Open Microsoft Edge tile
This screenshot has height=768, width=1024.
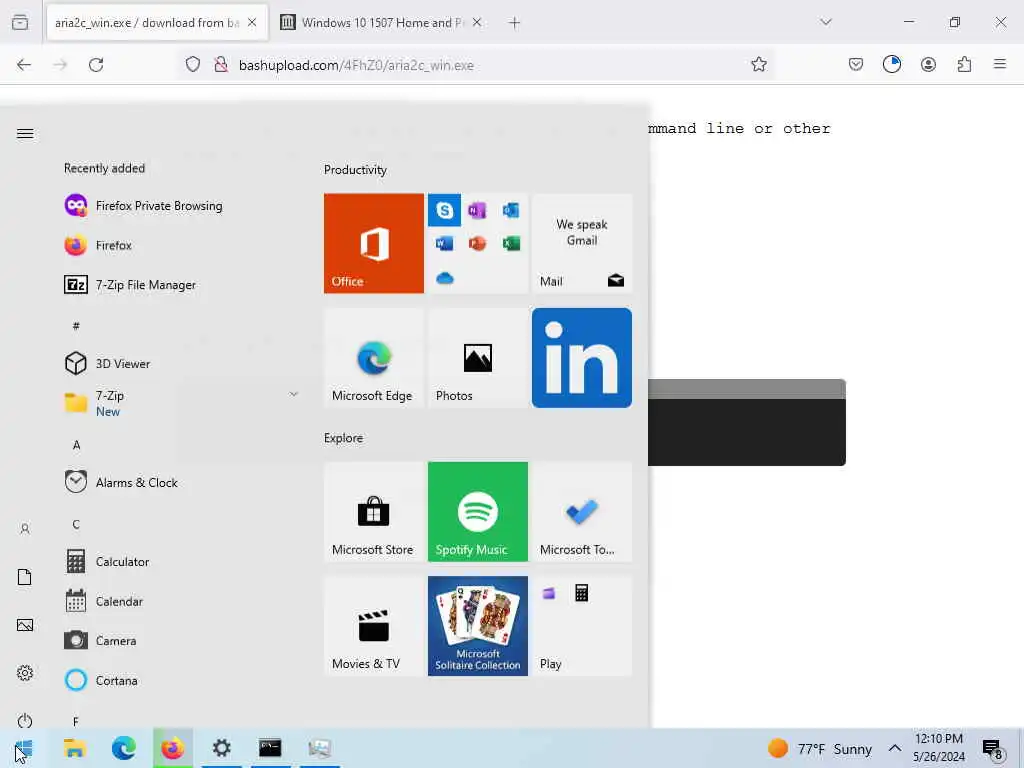tap(374, 358)
